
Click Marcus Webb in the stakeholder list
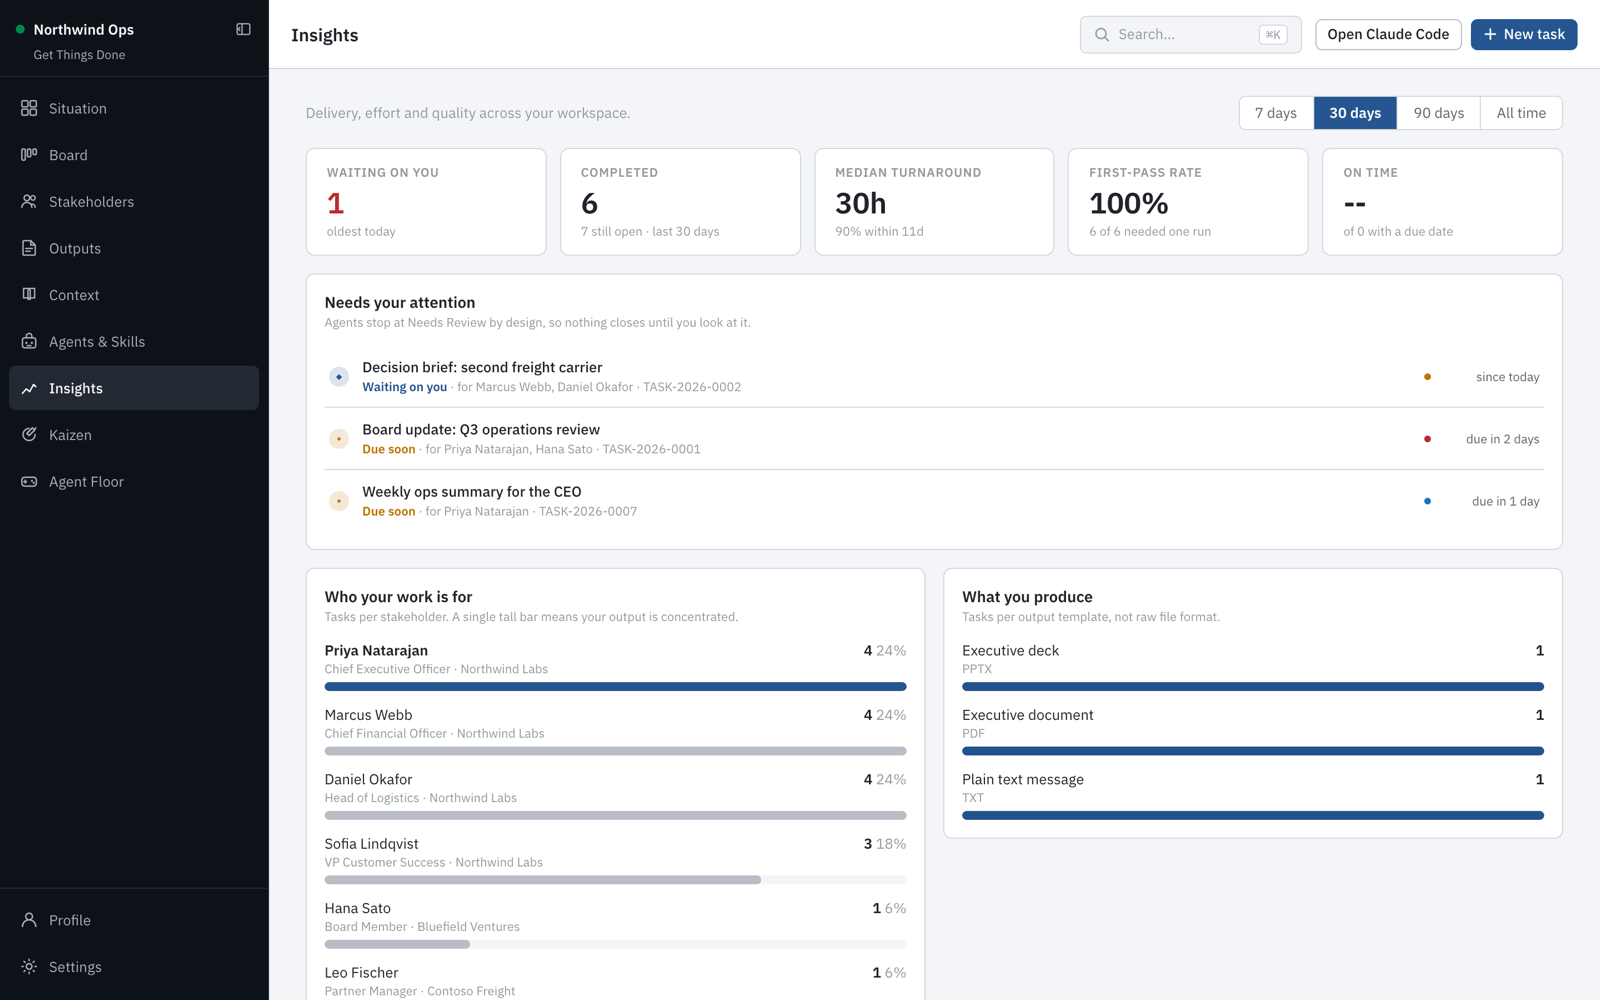(368, 715)
